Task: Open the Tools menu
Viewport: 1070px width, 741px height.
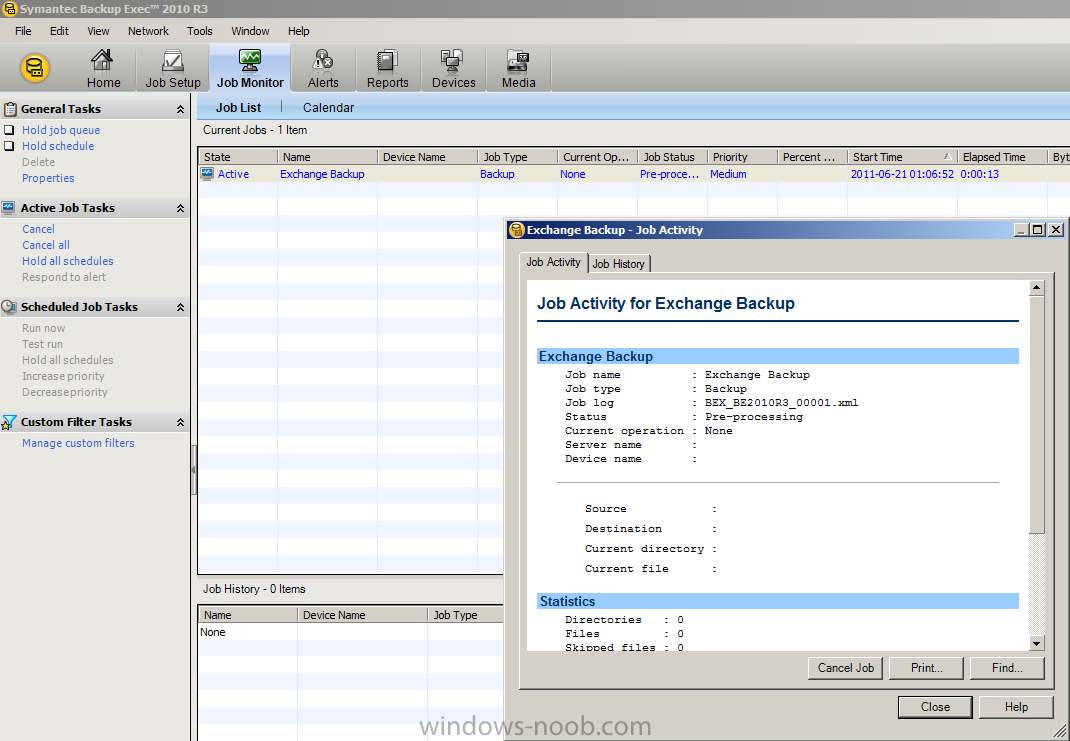Action: [200, 31]
